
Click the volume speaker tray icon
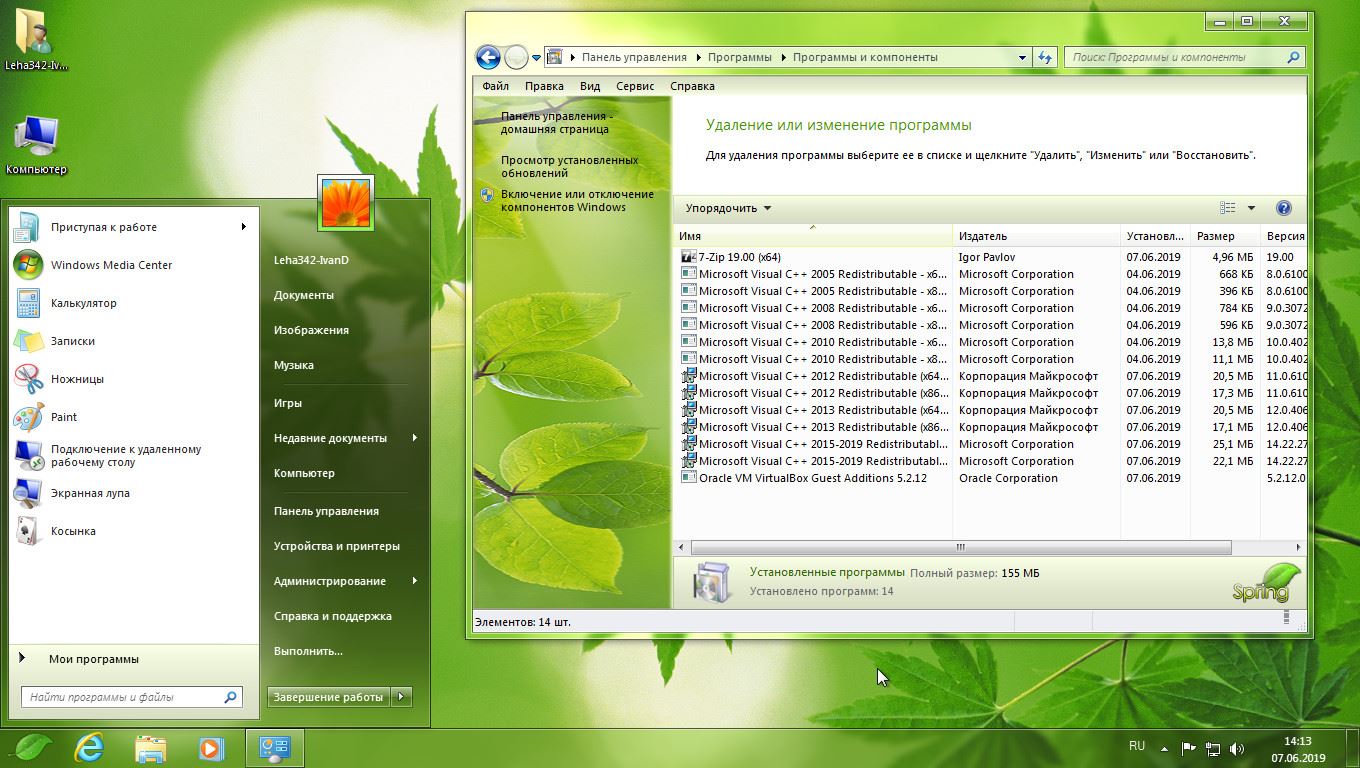pyautogui.click(x=1237, y=748)
